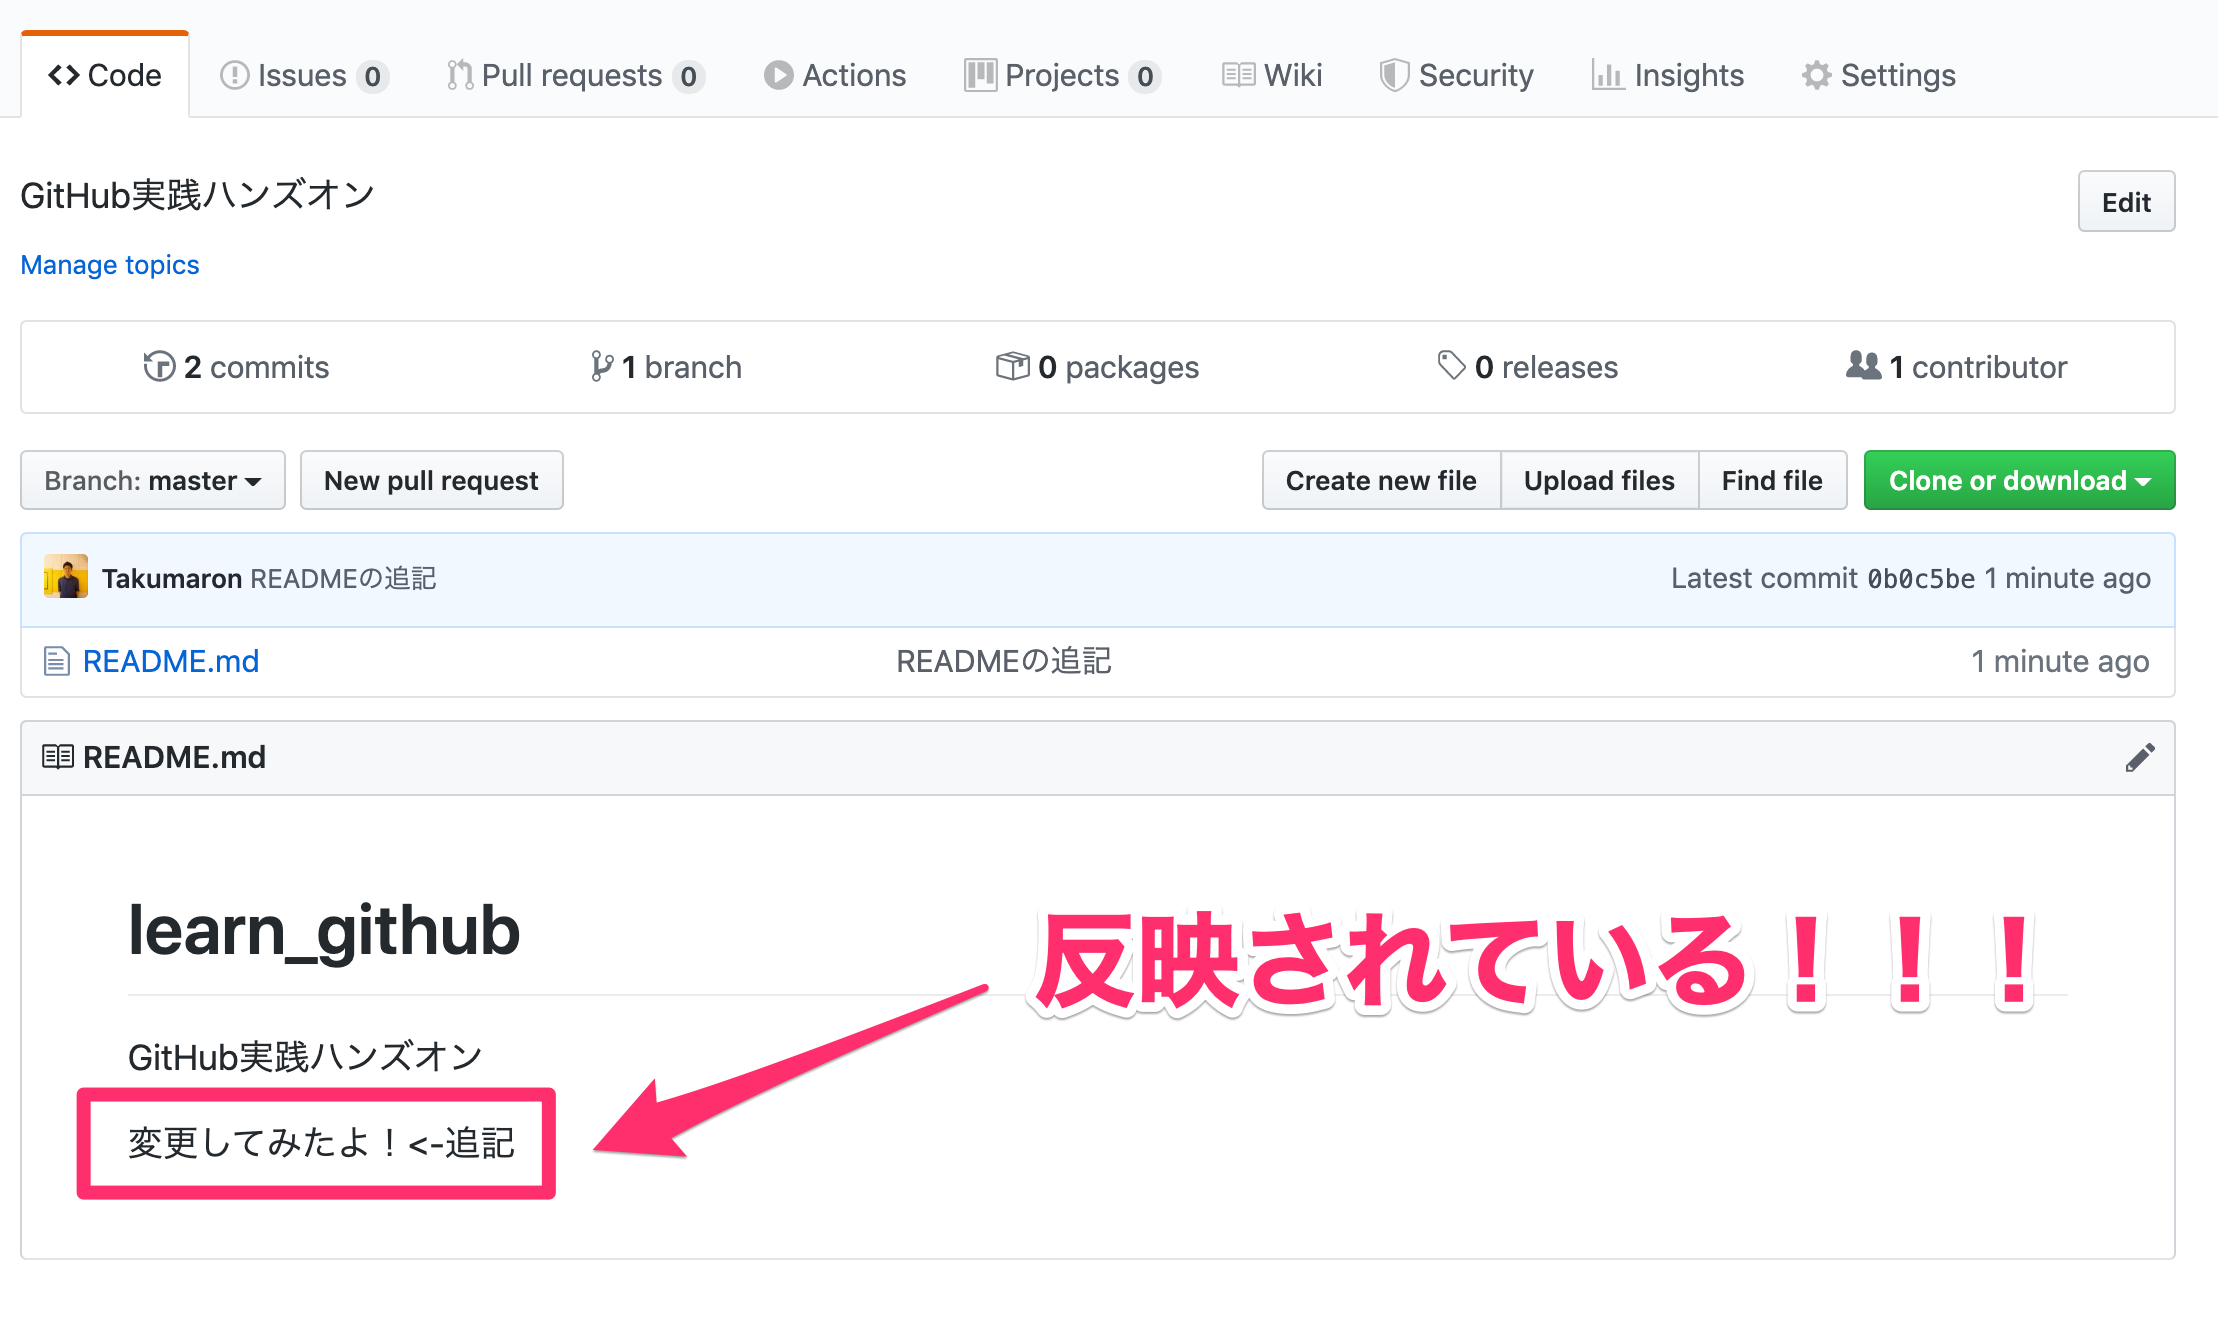Click the branch fork icon
Image resolution: width=2218 pixels, height=1336 pixels.
click(x=601, y=366)
